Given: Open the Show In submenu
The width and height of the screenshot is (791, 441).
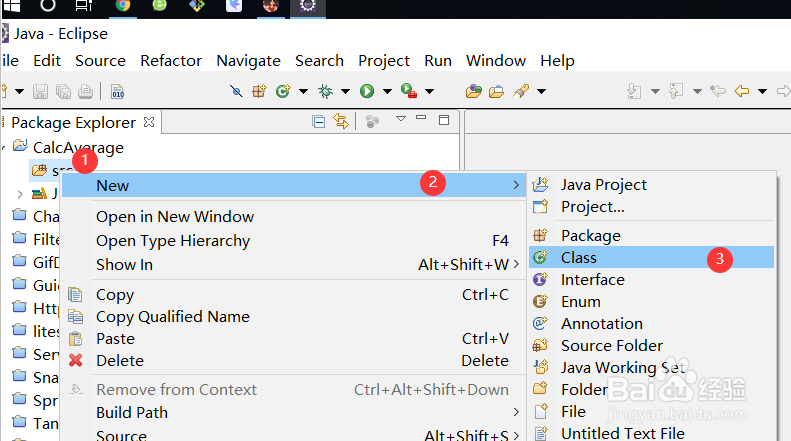Looking at the screenshot, I should 294,264.
